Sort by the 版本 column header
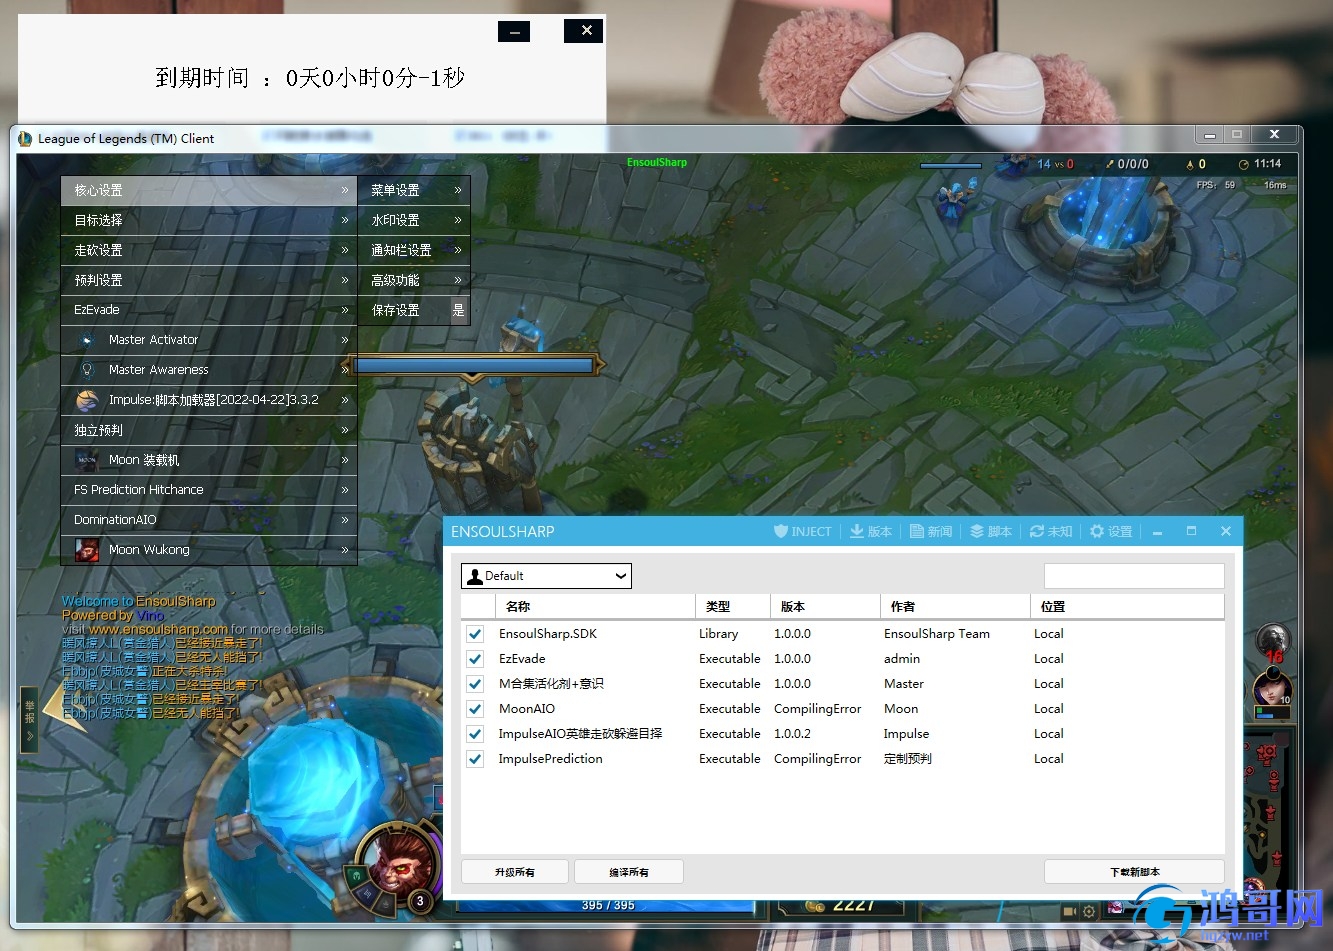1333x951 pixels. click(825, 606)
